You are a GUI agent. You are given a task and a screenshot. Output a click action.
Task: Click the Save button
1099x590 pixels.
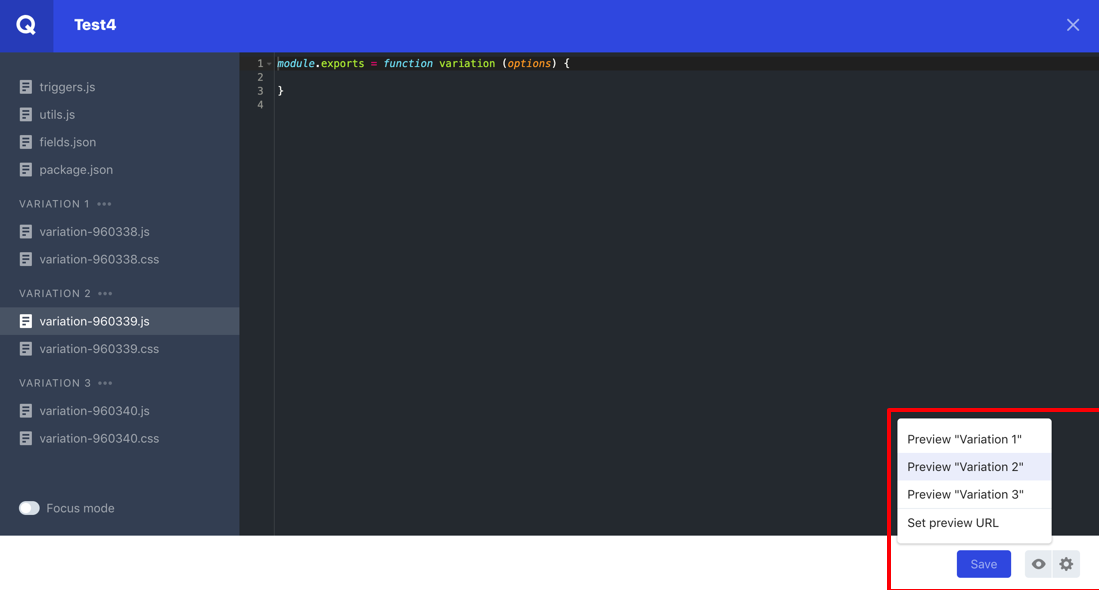(983, 564)
